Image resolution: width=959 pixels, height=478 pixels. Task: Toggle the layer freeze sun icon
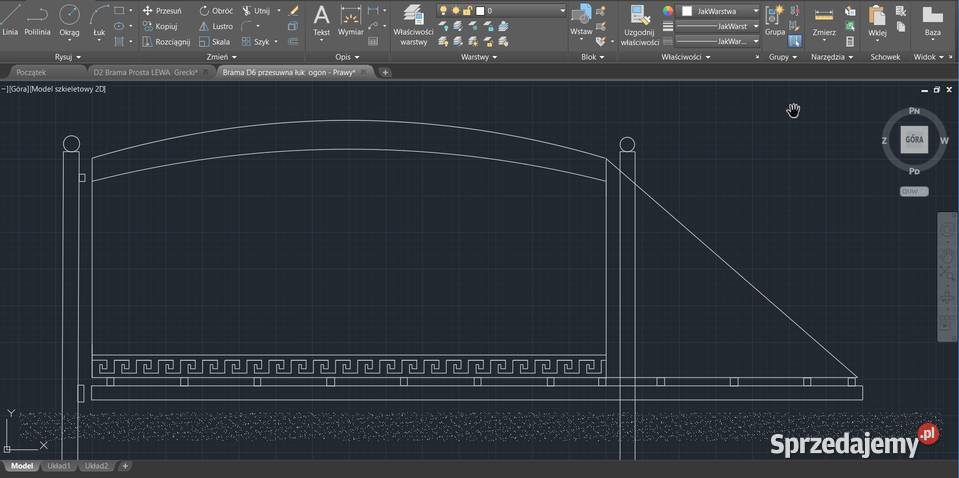[x=455, y=11]
